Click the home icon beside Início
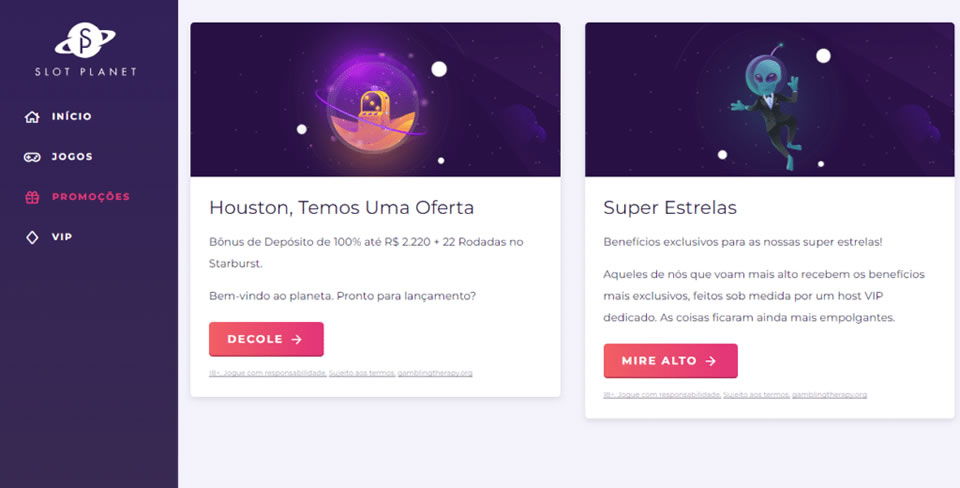 click(32, 116)
